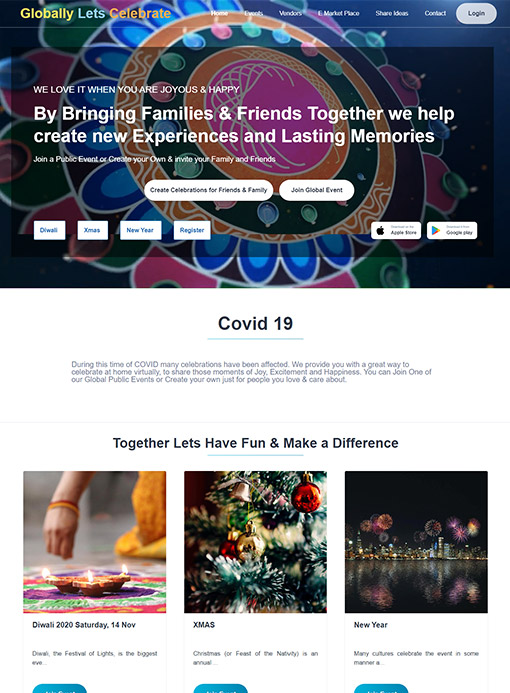The width and height of the screenshot is (510, 693).
Task: Go to the Home menu item
Action: click(219, 13)
